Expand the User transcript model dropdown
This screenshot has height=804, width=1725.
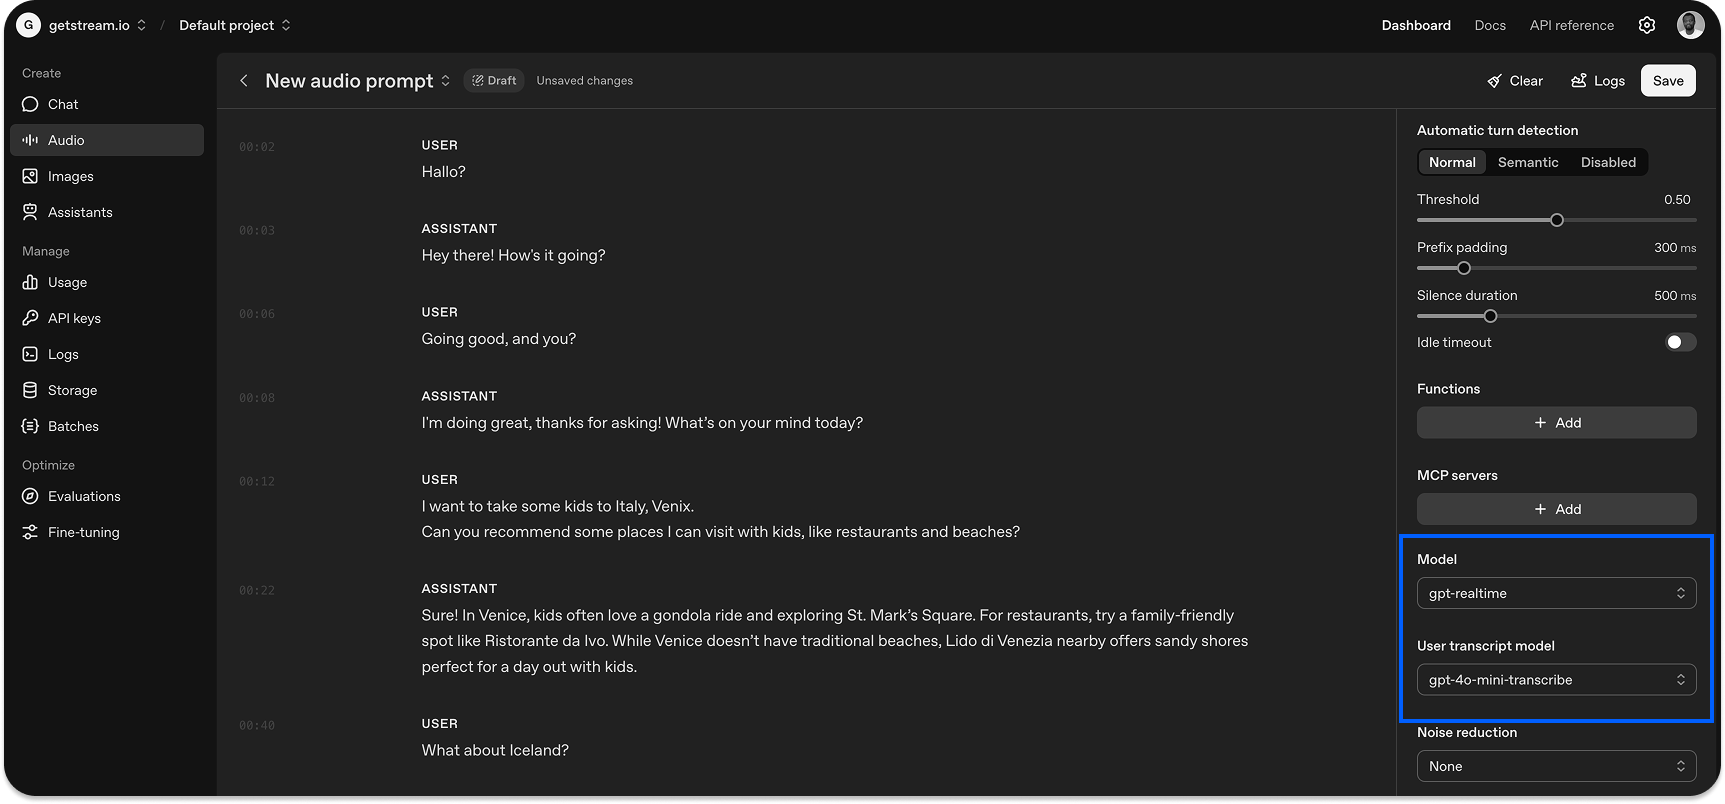(1556, 680)
